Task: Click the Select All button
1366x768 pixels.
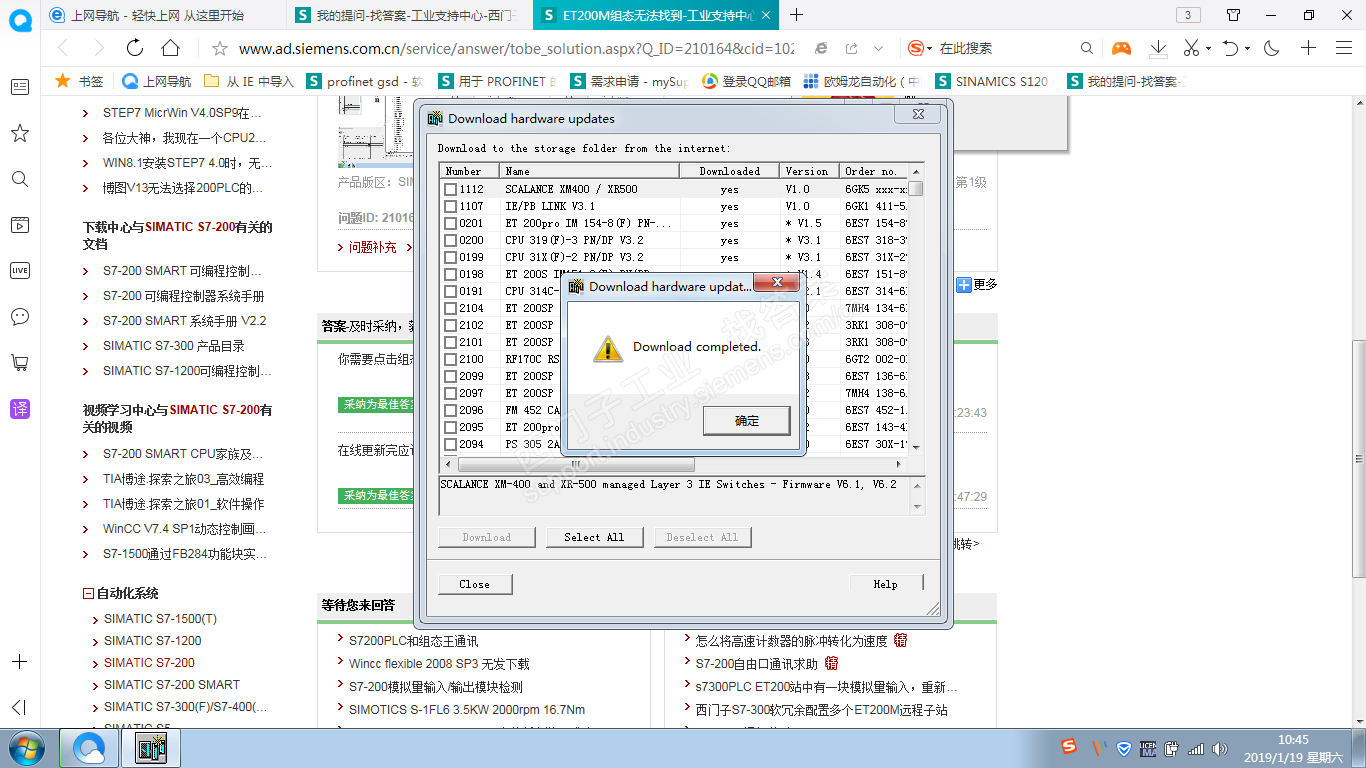Action: (x=594, y=537)
